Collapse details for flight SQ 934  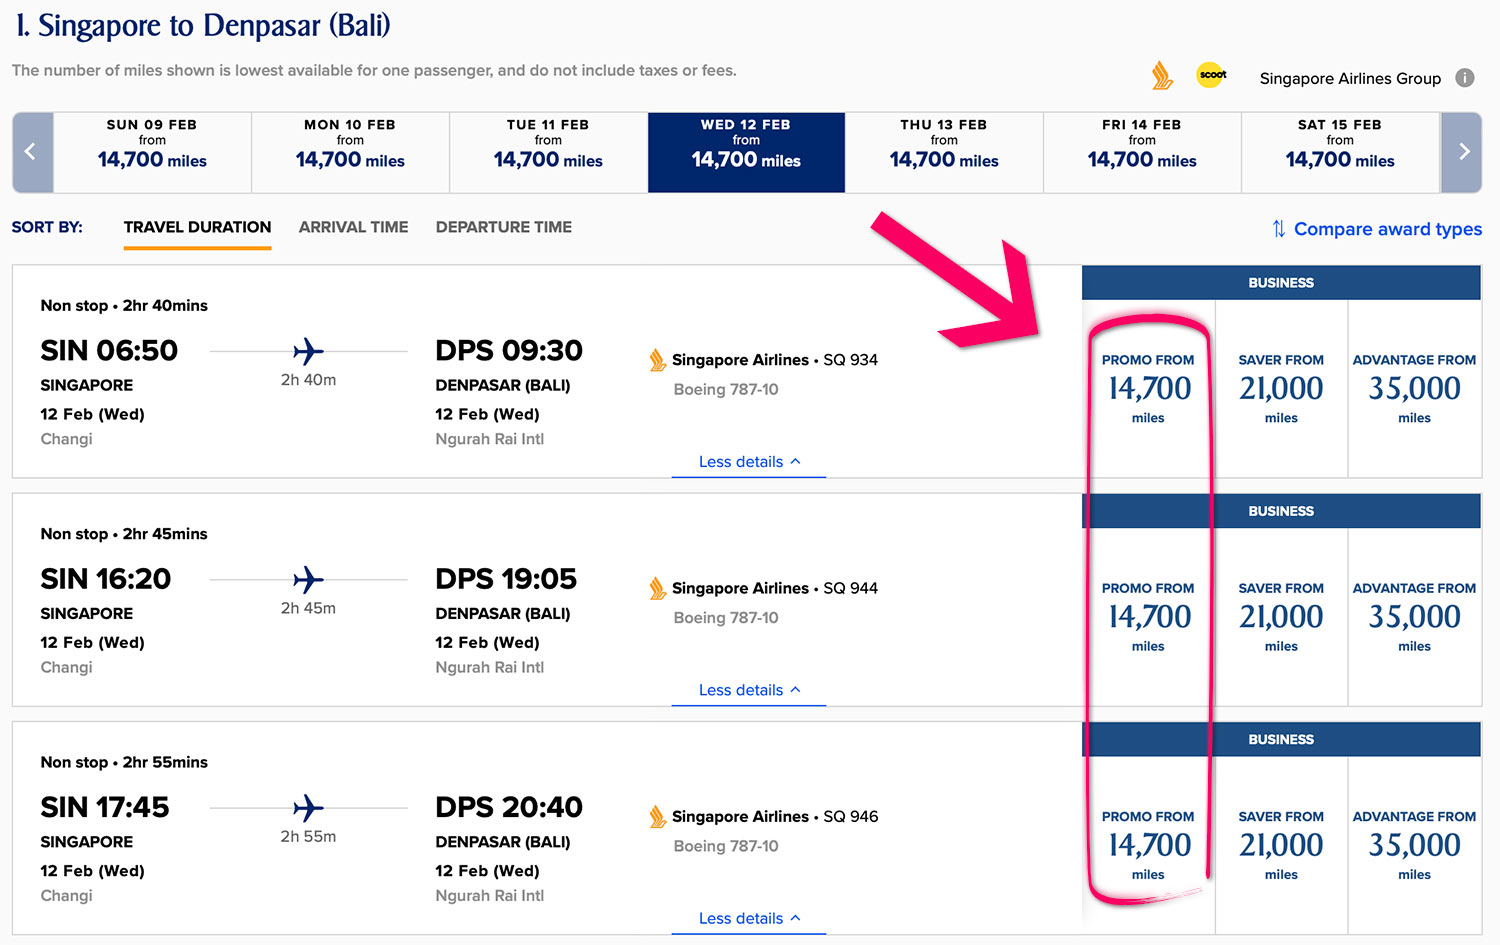pos(749,462)
